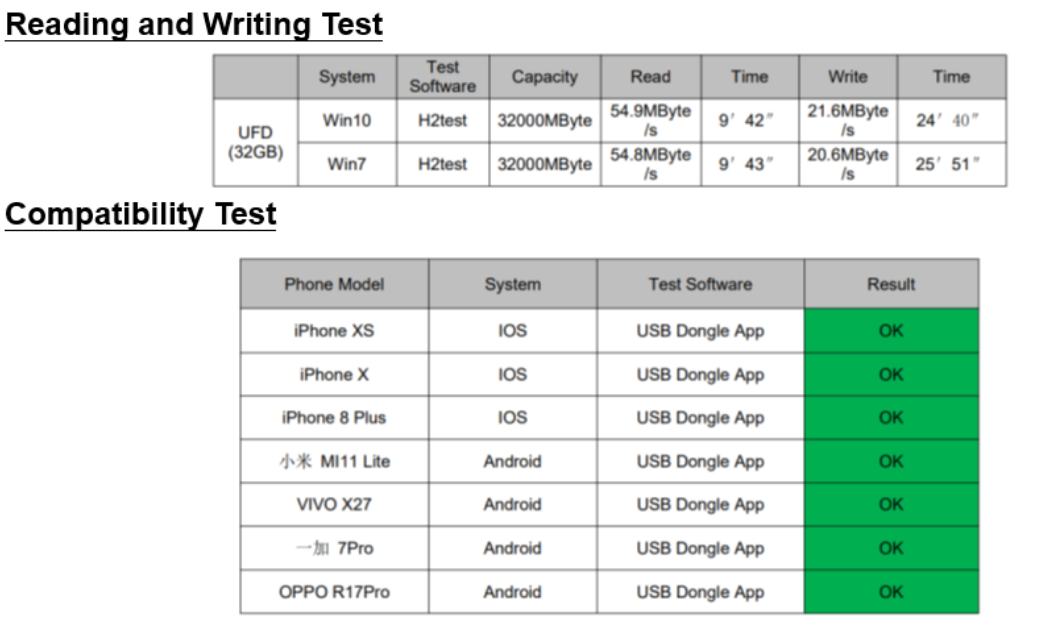The height and width of the screenshot is (630, 1047).
Task: Click the Win7 system cell
Action: coord(347,164)
